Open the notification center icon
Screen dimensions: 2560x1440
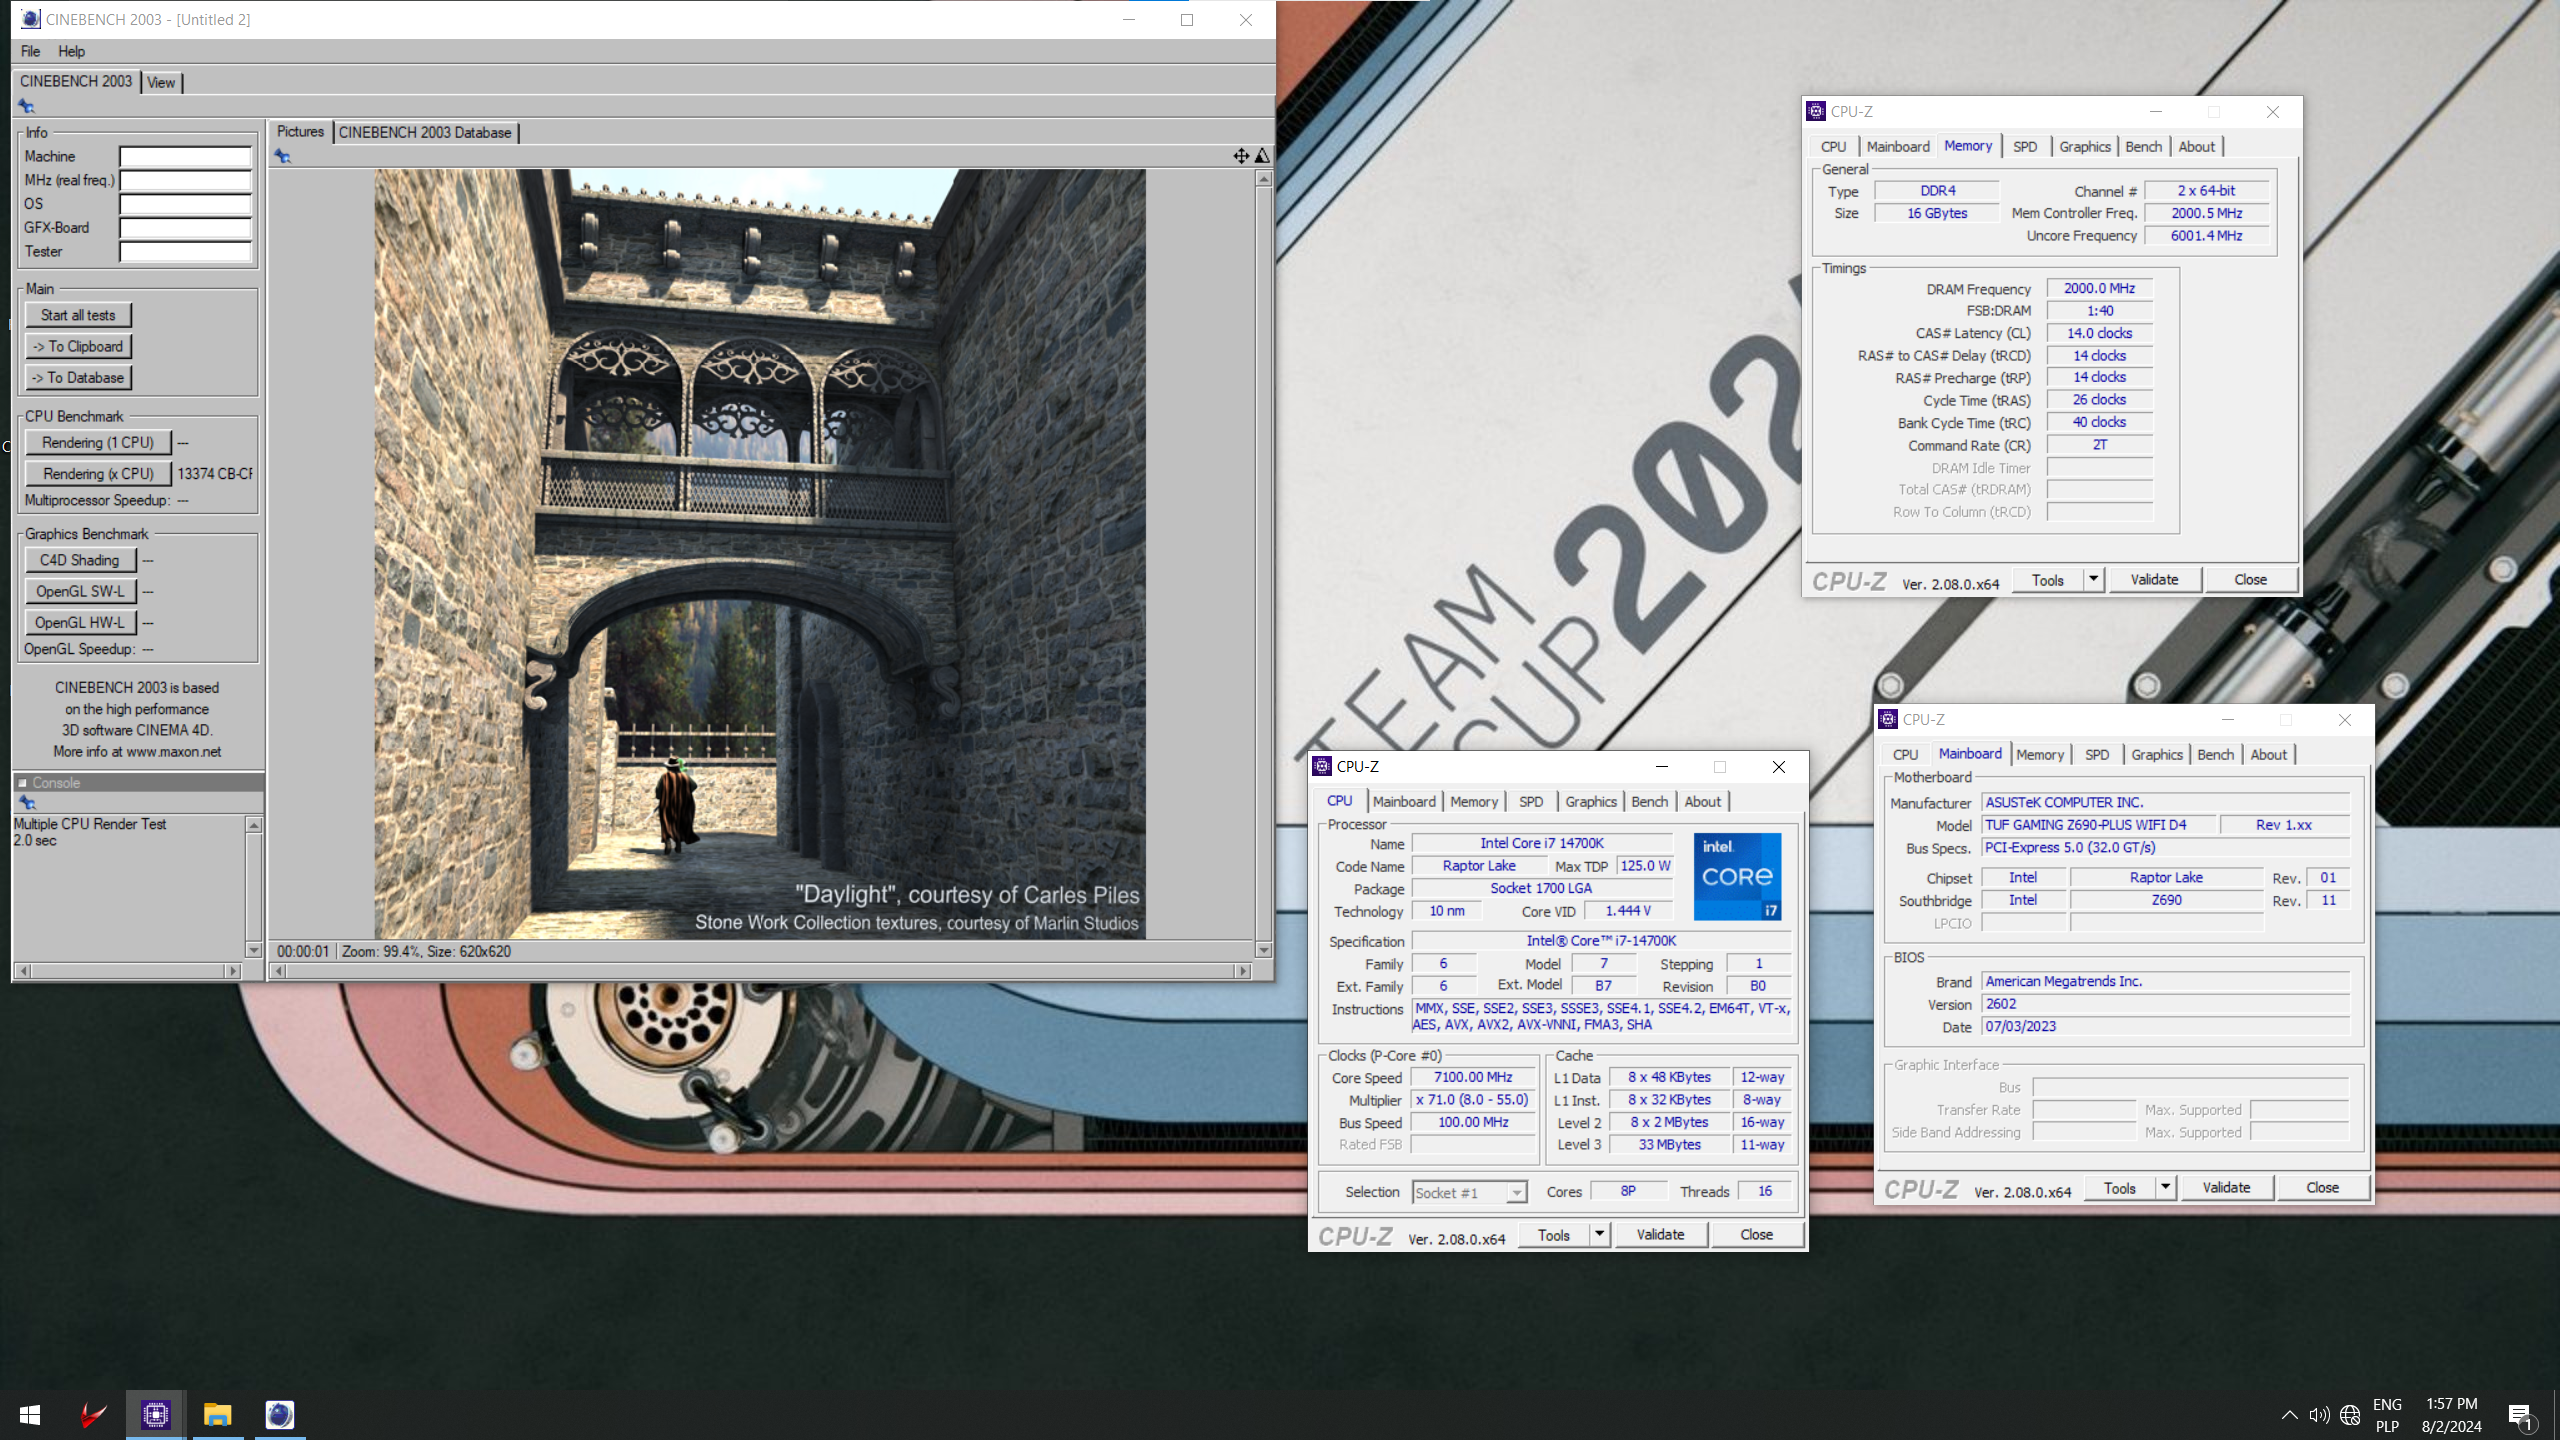(2520, 1416)
